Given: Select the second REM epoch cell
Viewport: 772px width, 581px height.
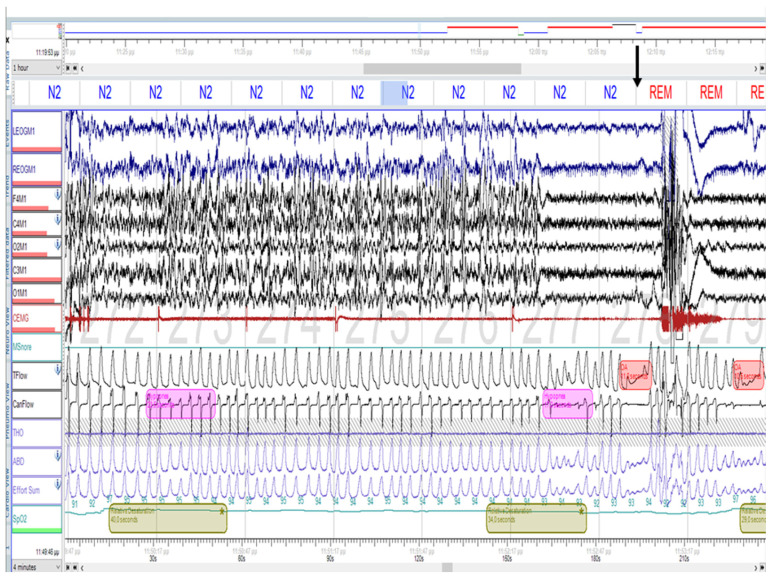Looking at the screenshot, I should click(711, 93).
